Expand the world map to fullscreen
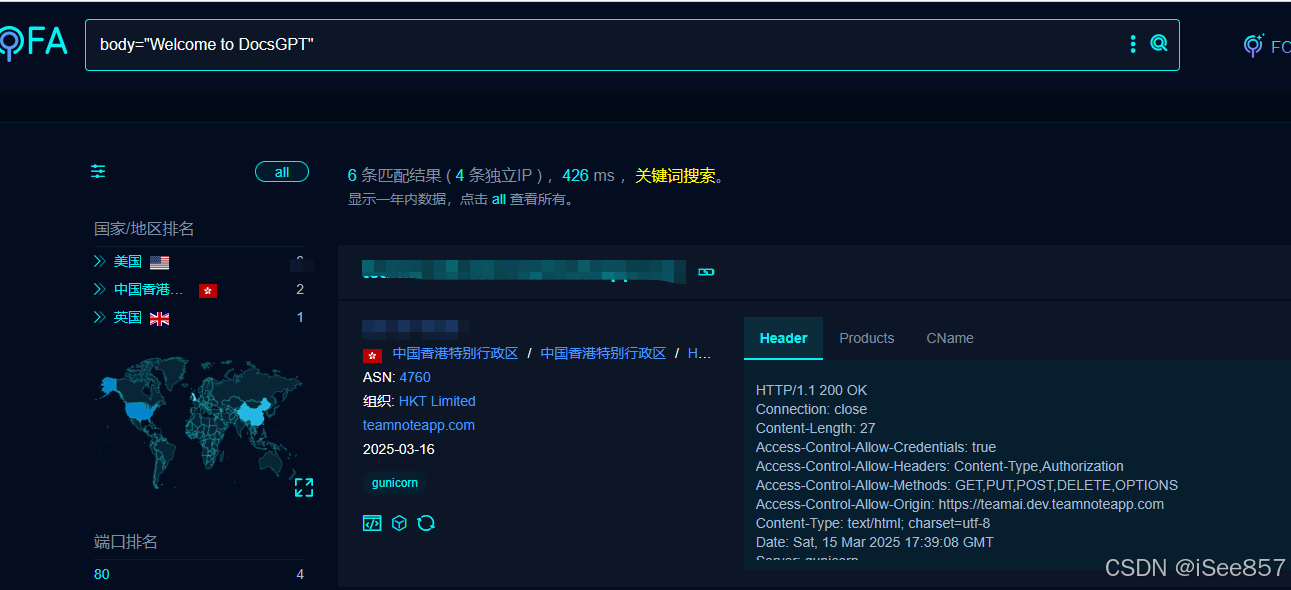Viewport: 1291px width, 590px height. coord(304,487)
